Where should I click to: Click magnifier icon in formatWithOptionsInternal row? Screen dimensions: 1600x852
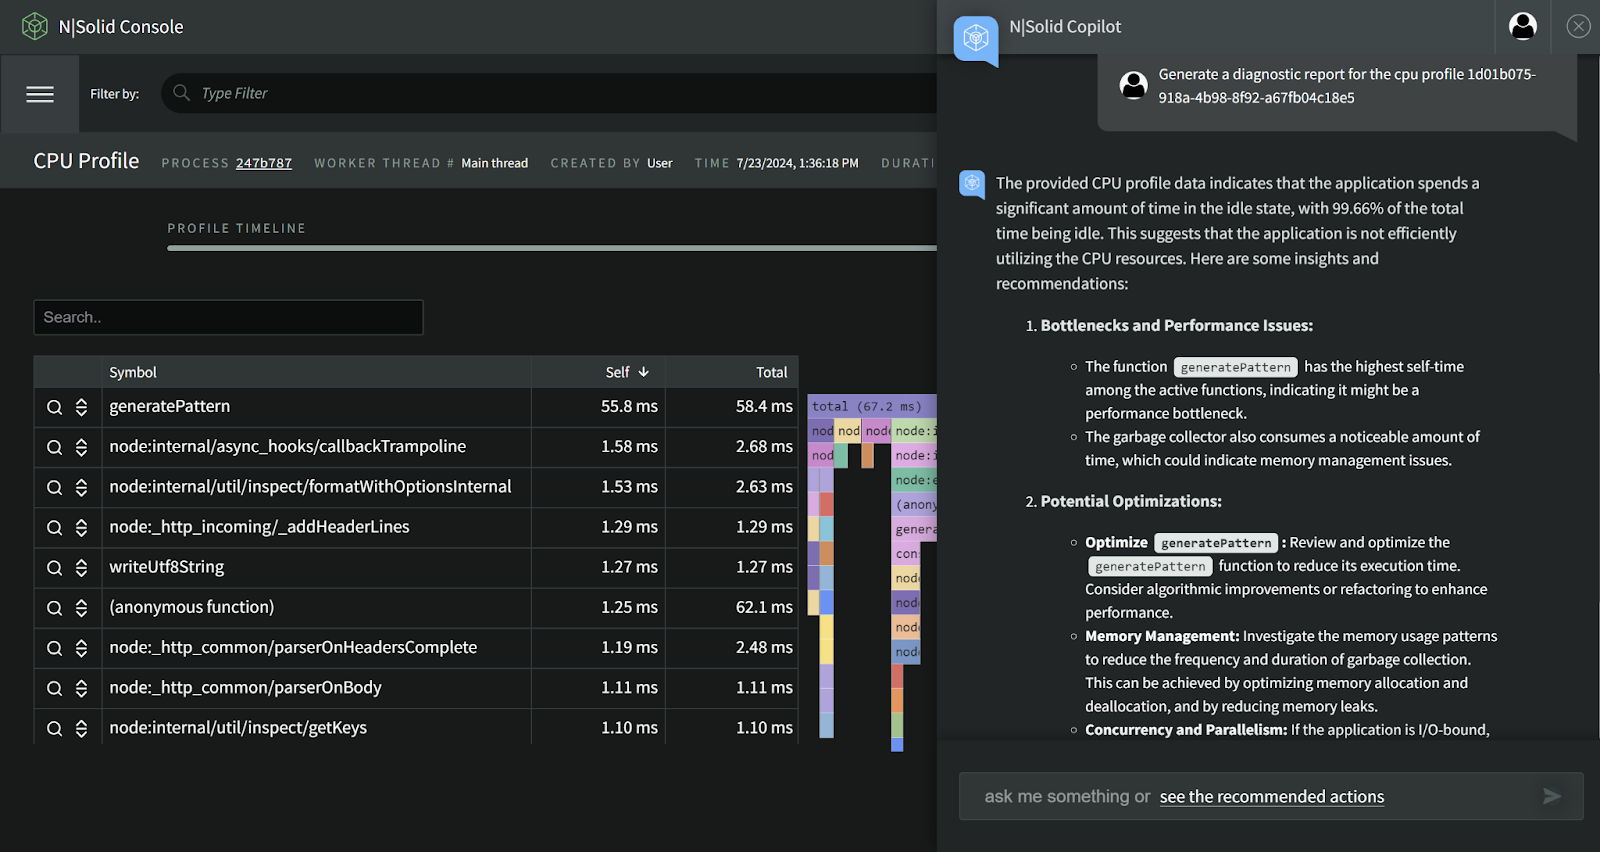[x=54, y=487]
